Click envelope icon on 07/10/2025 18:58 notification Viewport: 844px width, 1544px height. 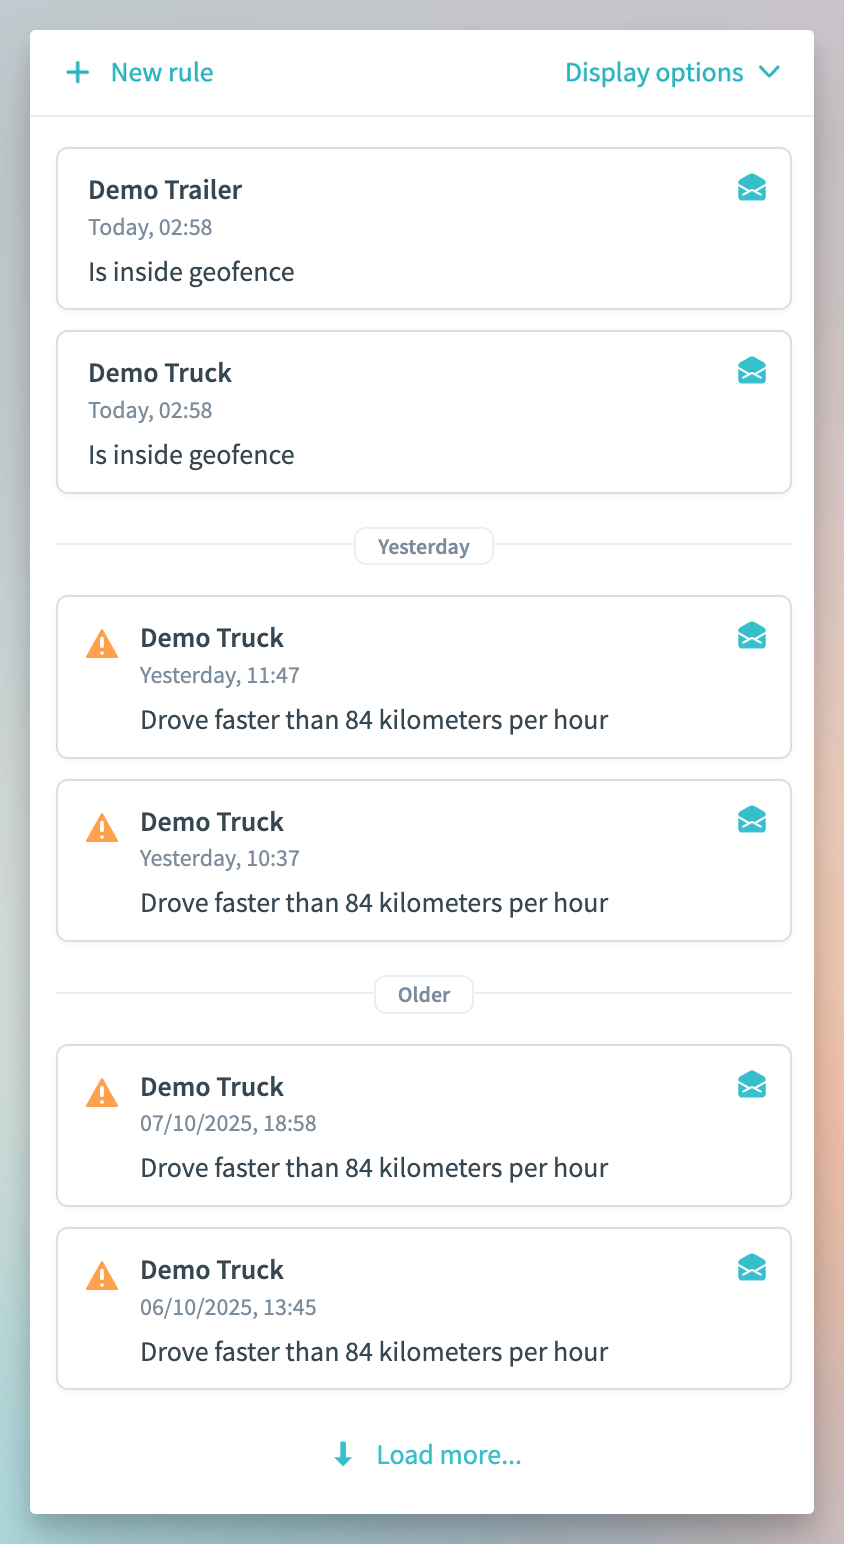[x=752, y=1085]
